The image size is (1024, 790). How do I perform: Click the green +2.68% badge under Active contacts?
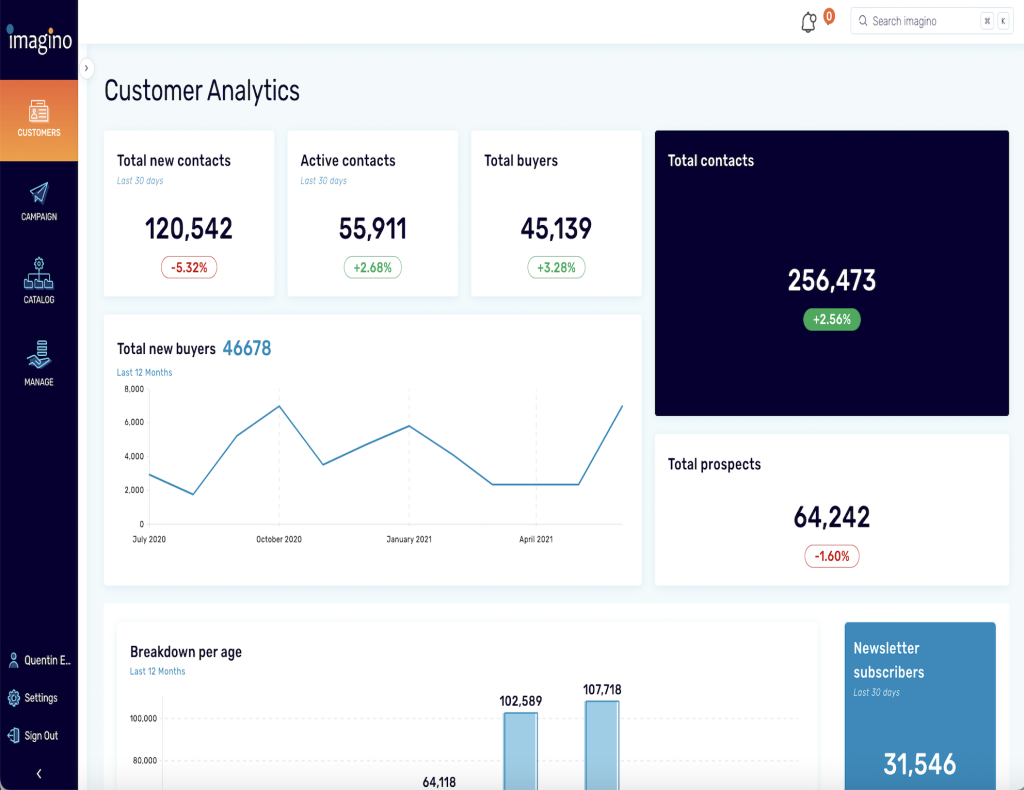[372, 267]
